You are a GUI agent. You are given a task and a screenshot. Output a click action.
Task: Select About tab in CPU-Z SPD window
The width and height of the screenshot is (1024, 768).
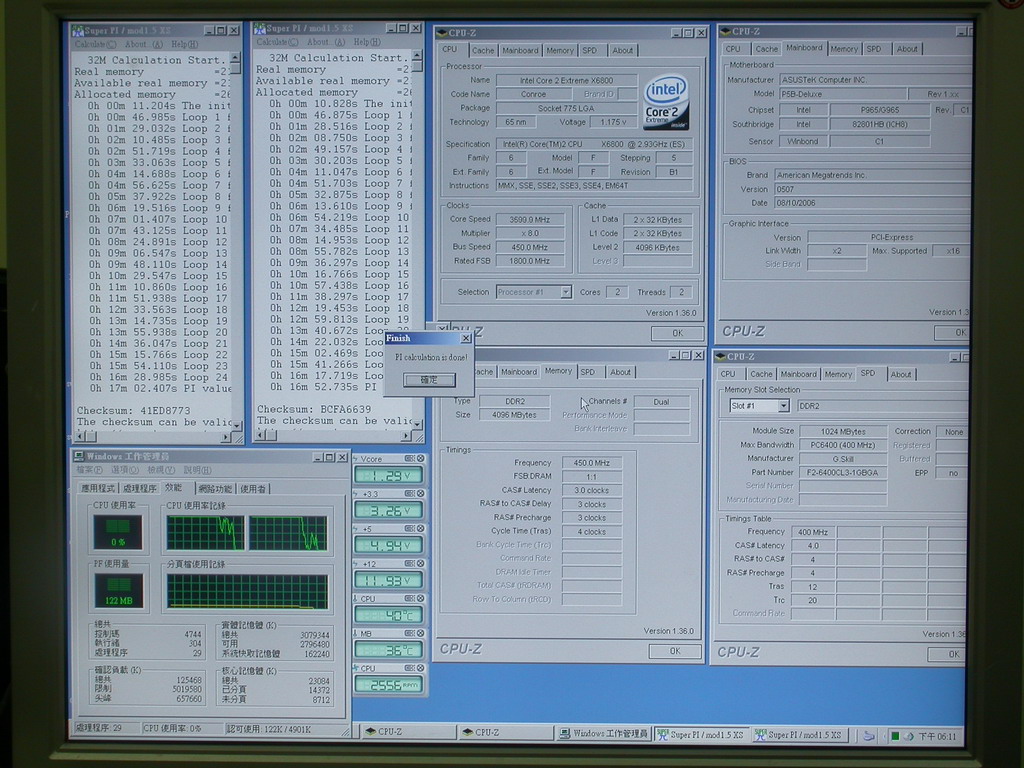coord(901,374)
